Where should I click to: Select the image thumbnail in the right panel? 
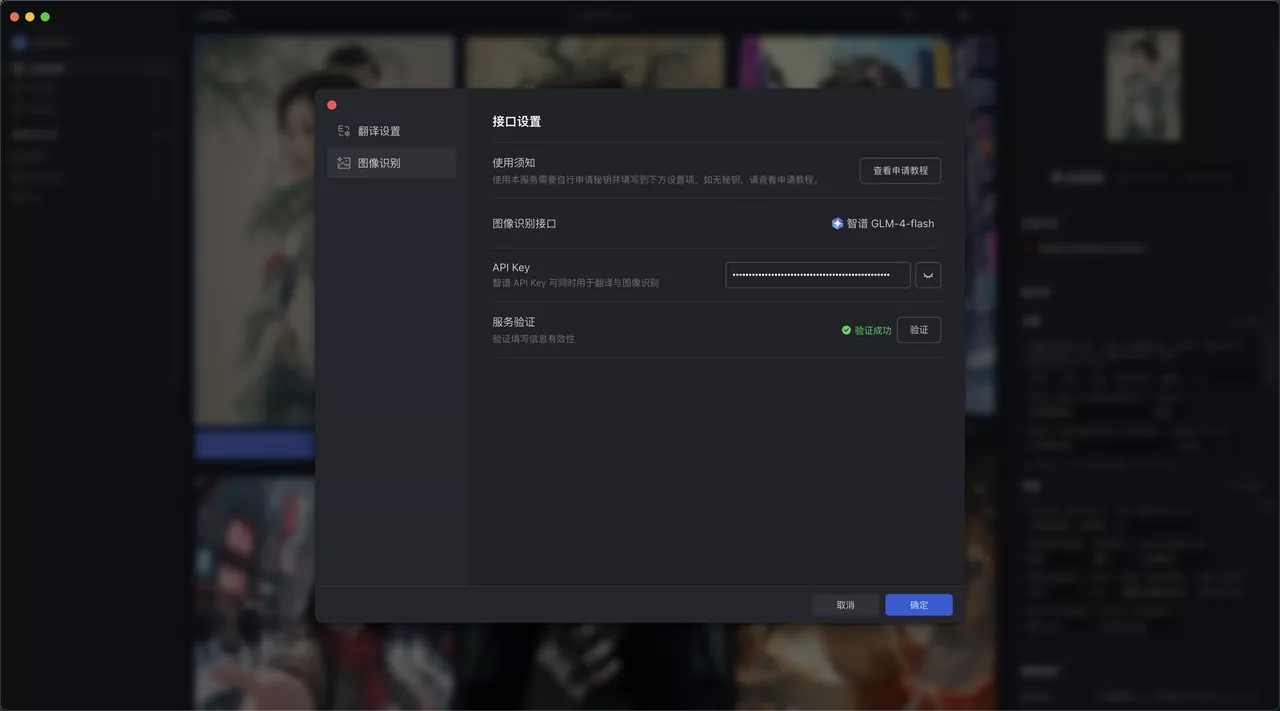coord(1143,86)
